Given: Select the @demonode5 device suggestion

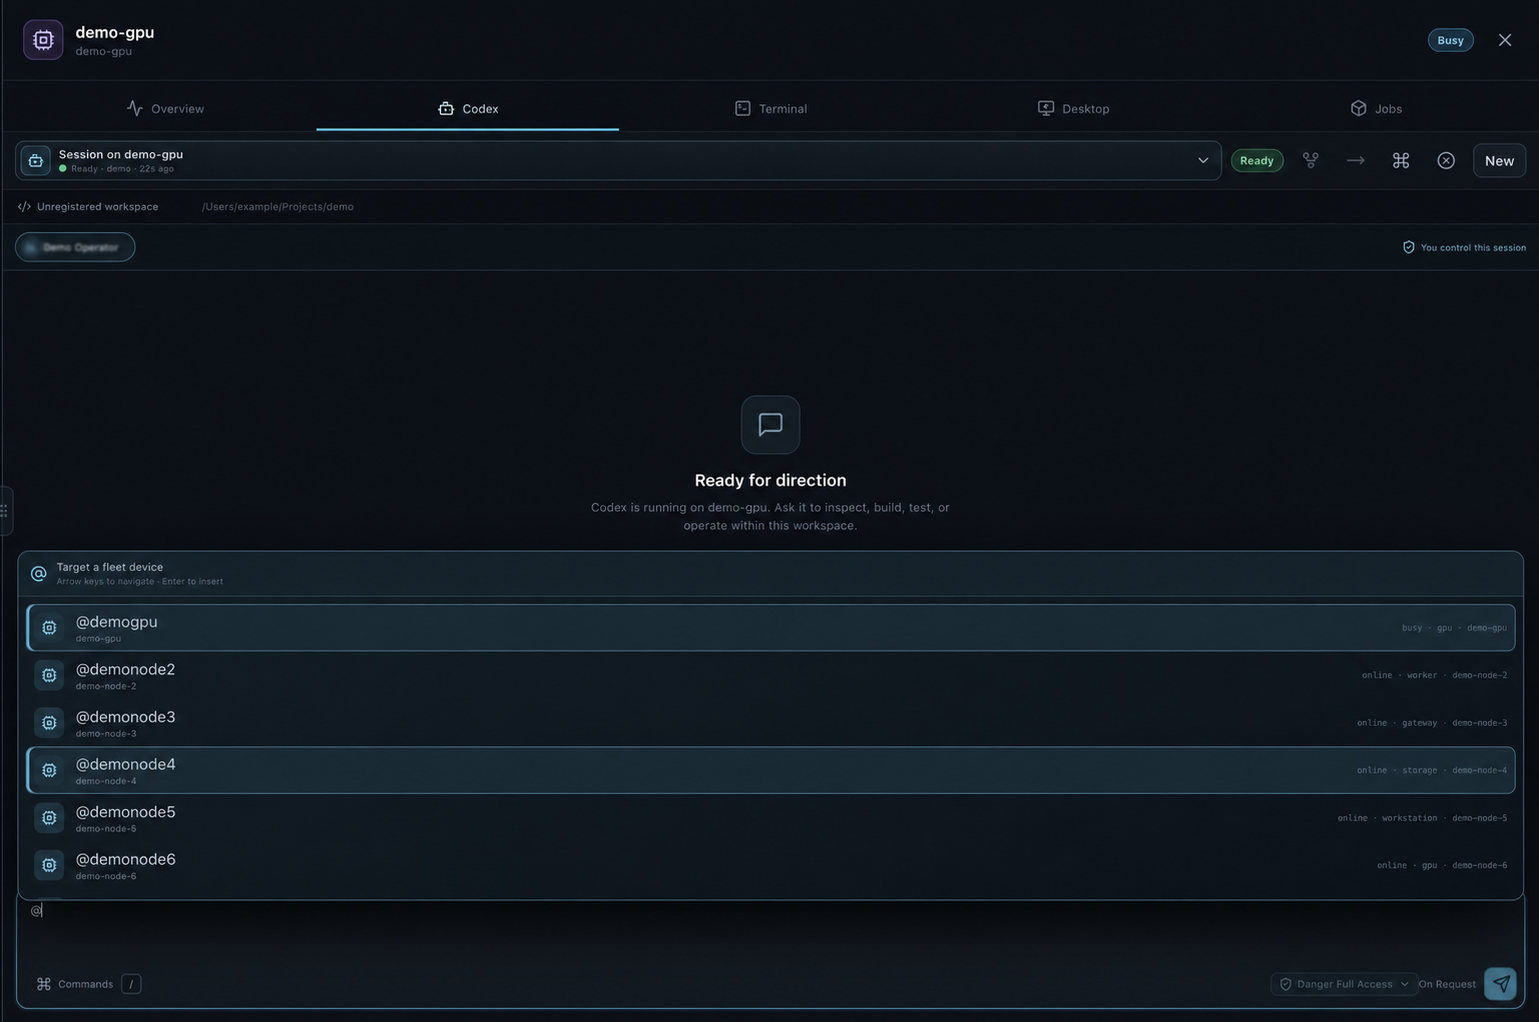Looking at the screenshot, I should (x=770, y=818).
